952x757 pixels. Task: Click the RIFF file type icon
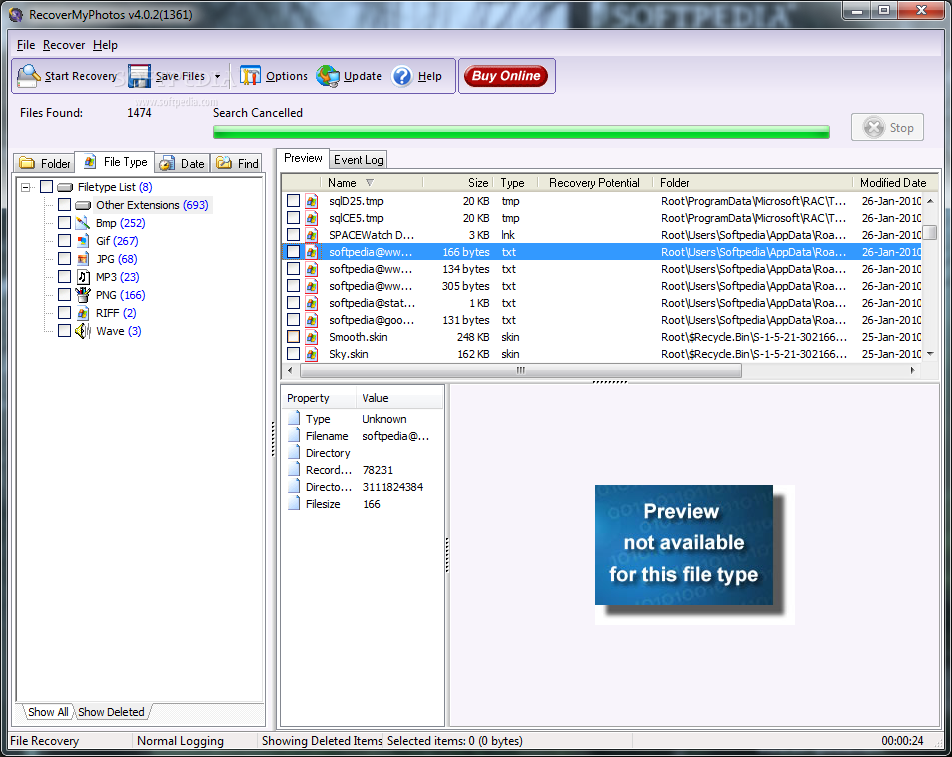click(x=83, y=313)
